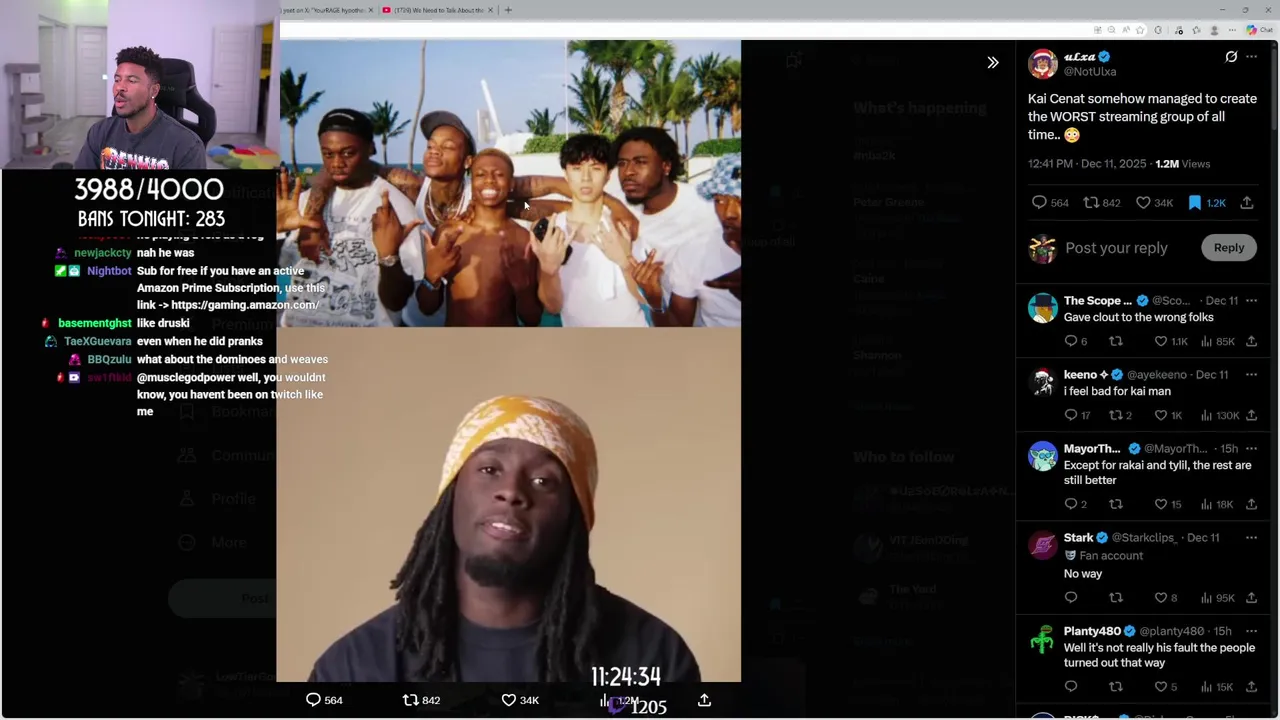Repost Planty480's comment

point(1116,687)
